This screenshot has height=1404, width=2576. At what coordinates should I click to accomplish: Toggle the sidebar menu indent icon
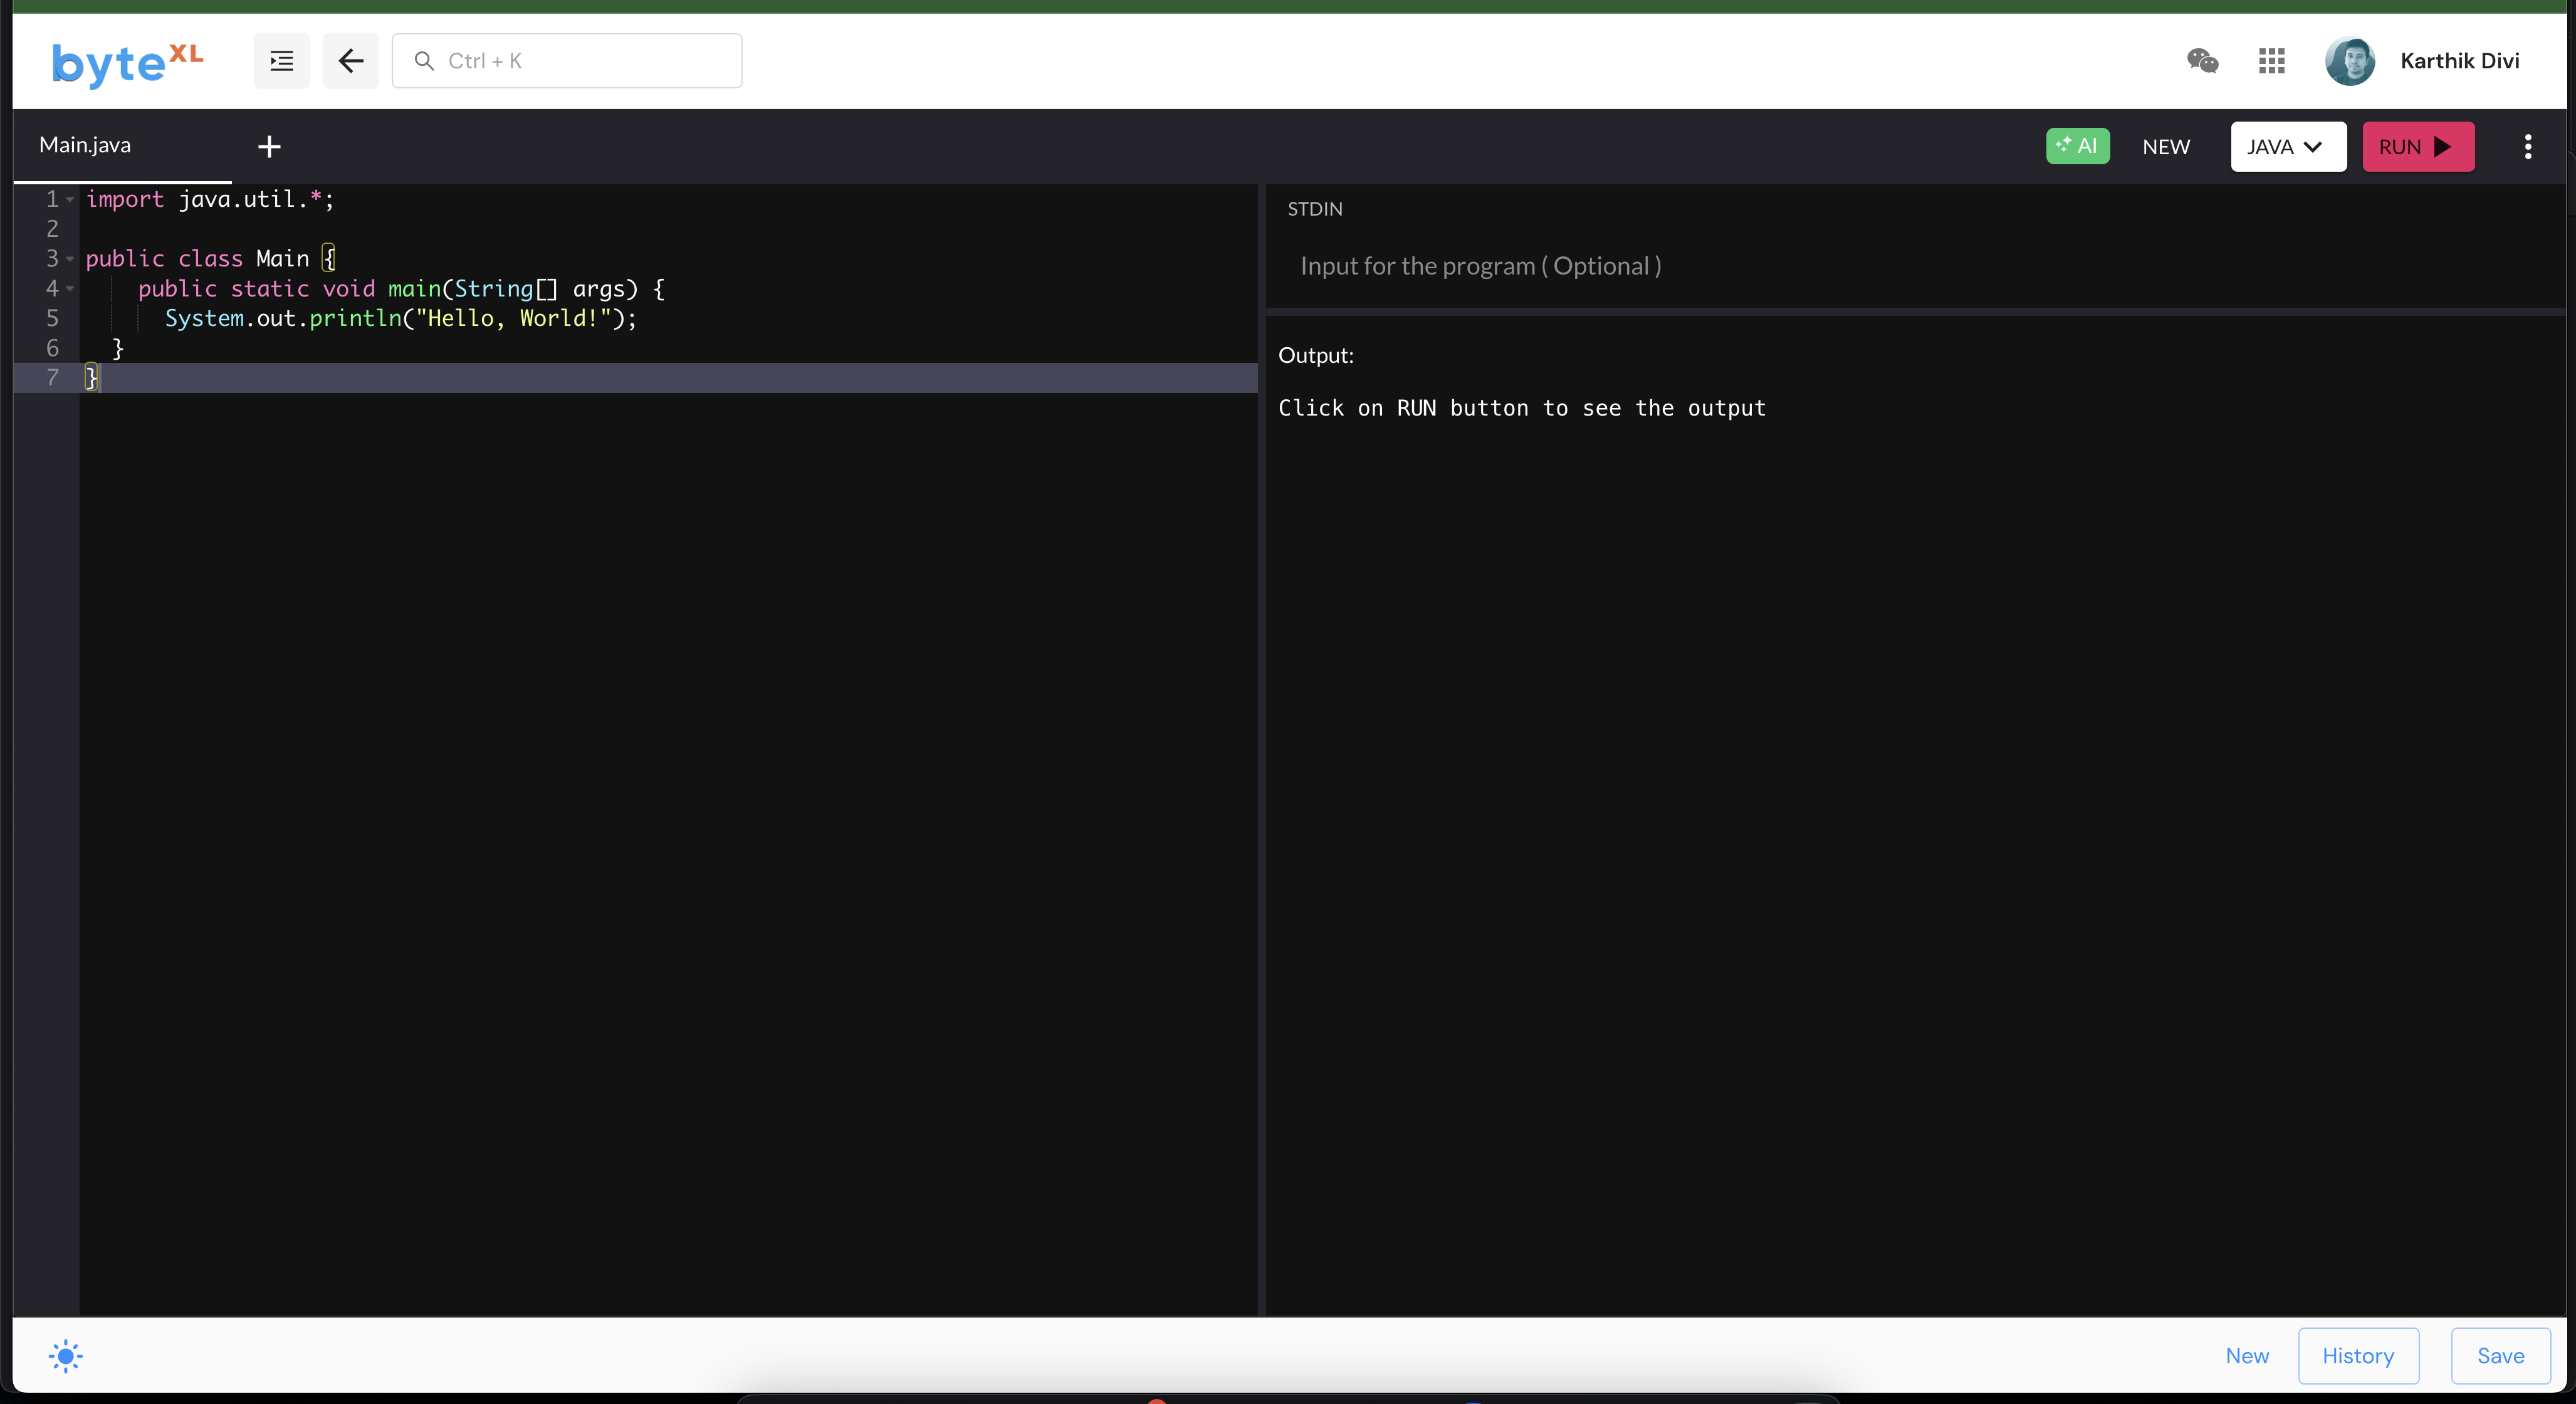pyautogui.click(x=282, y=61)
